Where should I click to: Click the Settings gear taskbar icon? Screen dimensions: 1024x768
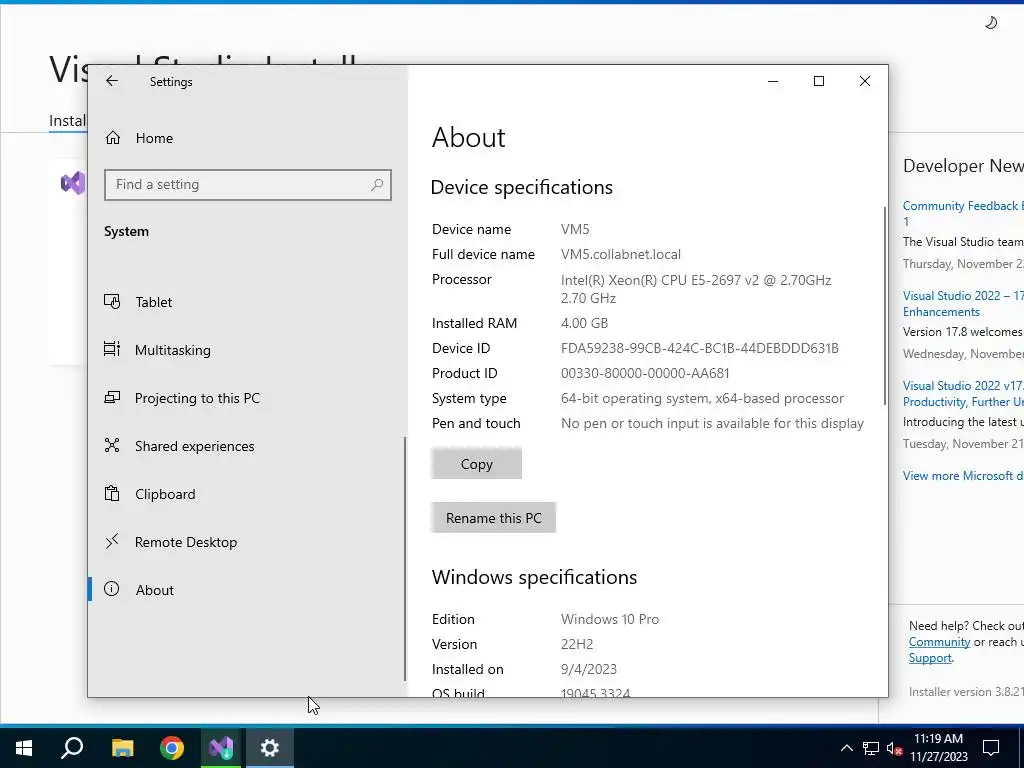[270, 748]
